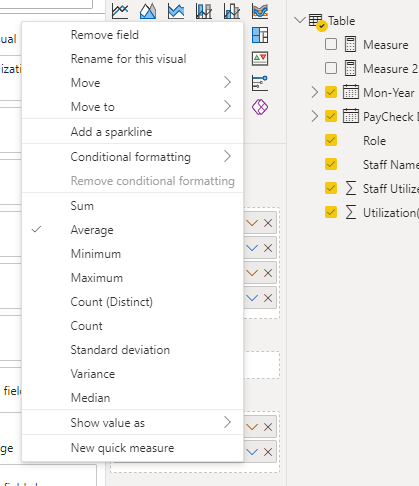Set aggregation to Standard deviation

coord(133,350)
